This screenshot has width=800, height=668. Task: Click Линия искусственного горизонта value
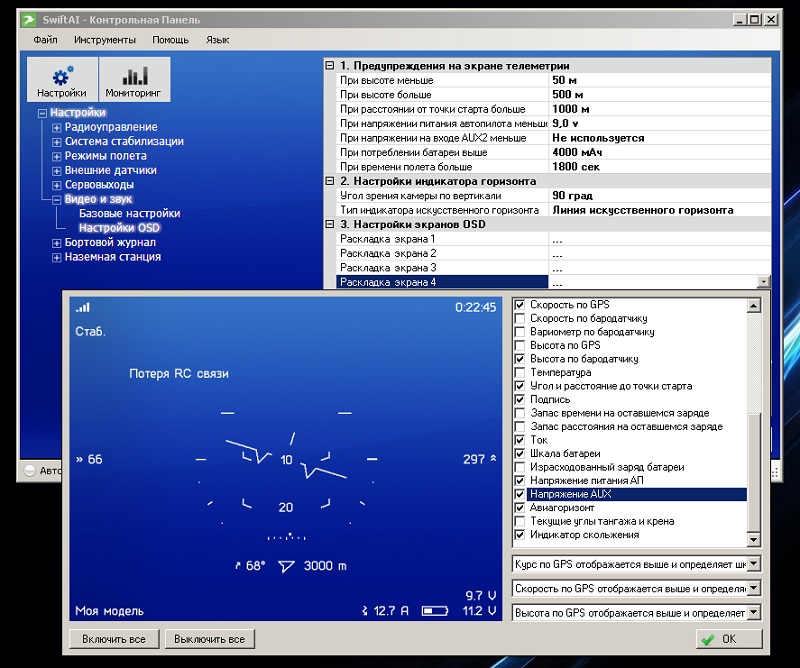643,210
